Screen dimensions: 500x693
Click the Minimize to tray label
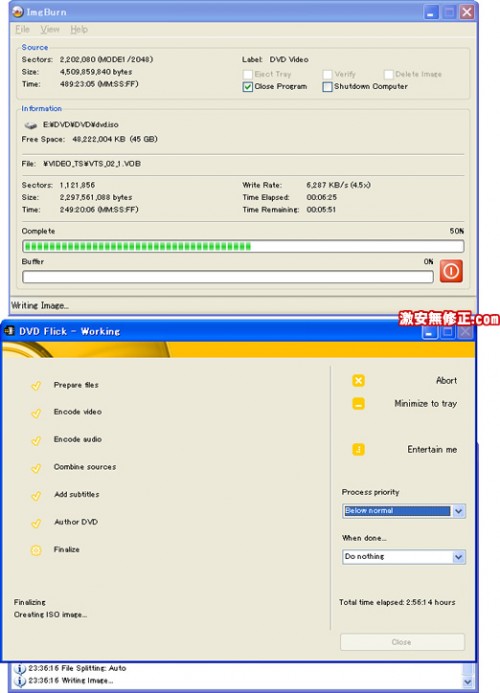tap(426, 404)
